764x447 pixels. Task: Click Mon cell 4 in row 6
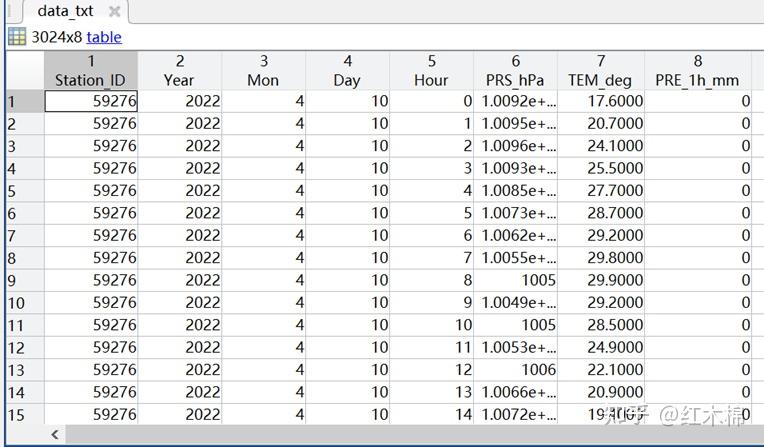[264, 214]
